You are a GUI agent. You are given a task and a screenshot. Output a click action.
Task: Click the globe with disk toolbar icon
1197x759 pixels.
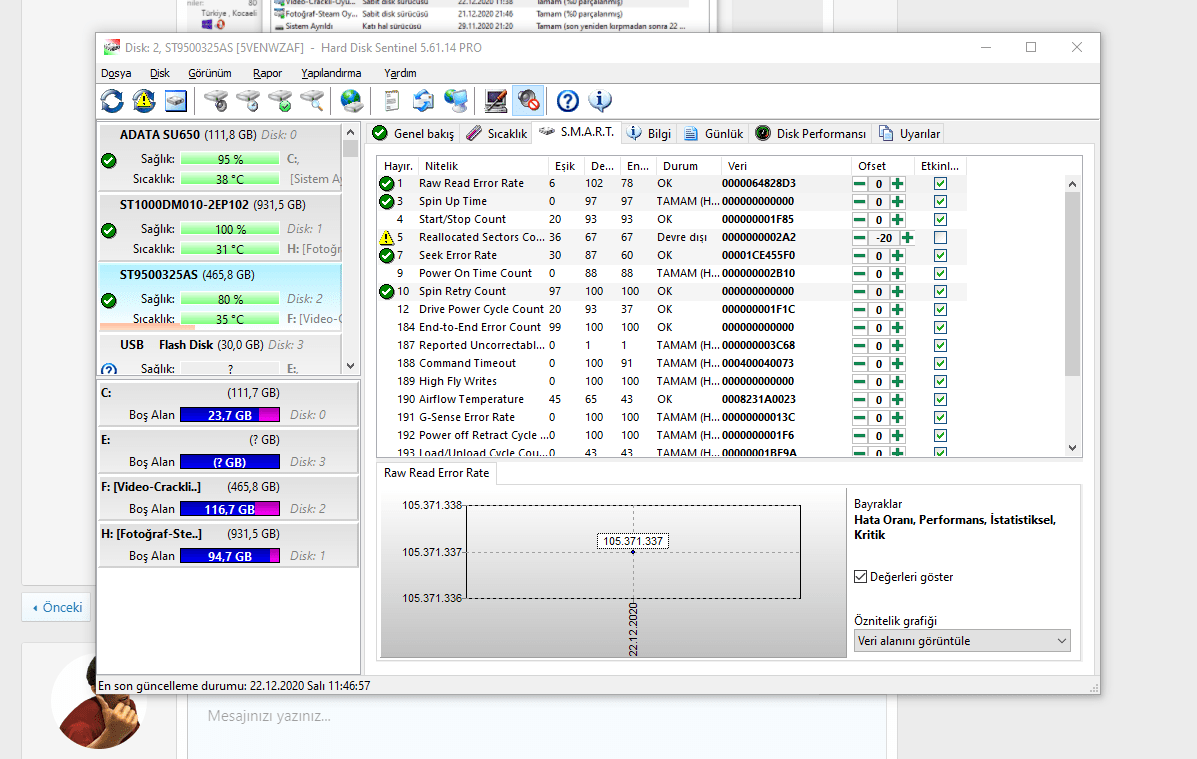(351, 100)
